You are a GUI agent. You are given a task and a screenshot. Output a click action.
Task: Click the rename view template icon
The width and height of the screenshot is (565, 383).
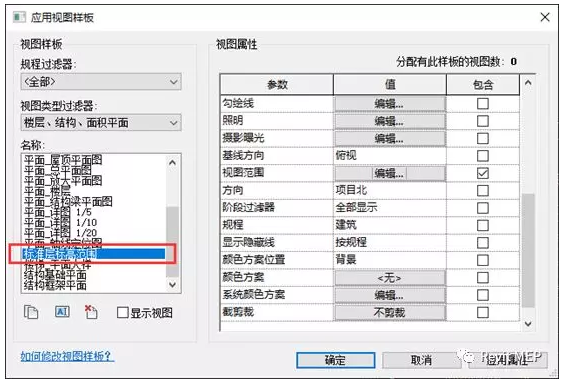point(62,312)
